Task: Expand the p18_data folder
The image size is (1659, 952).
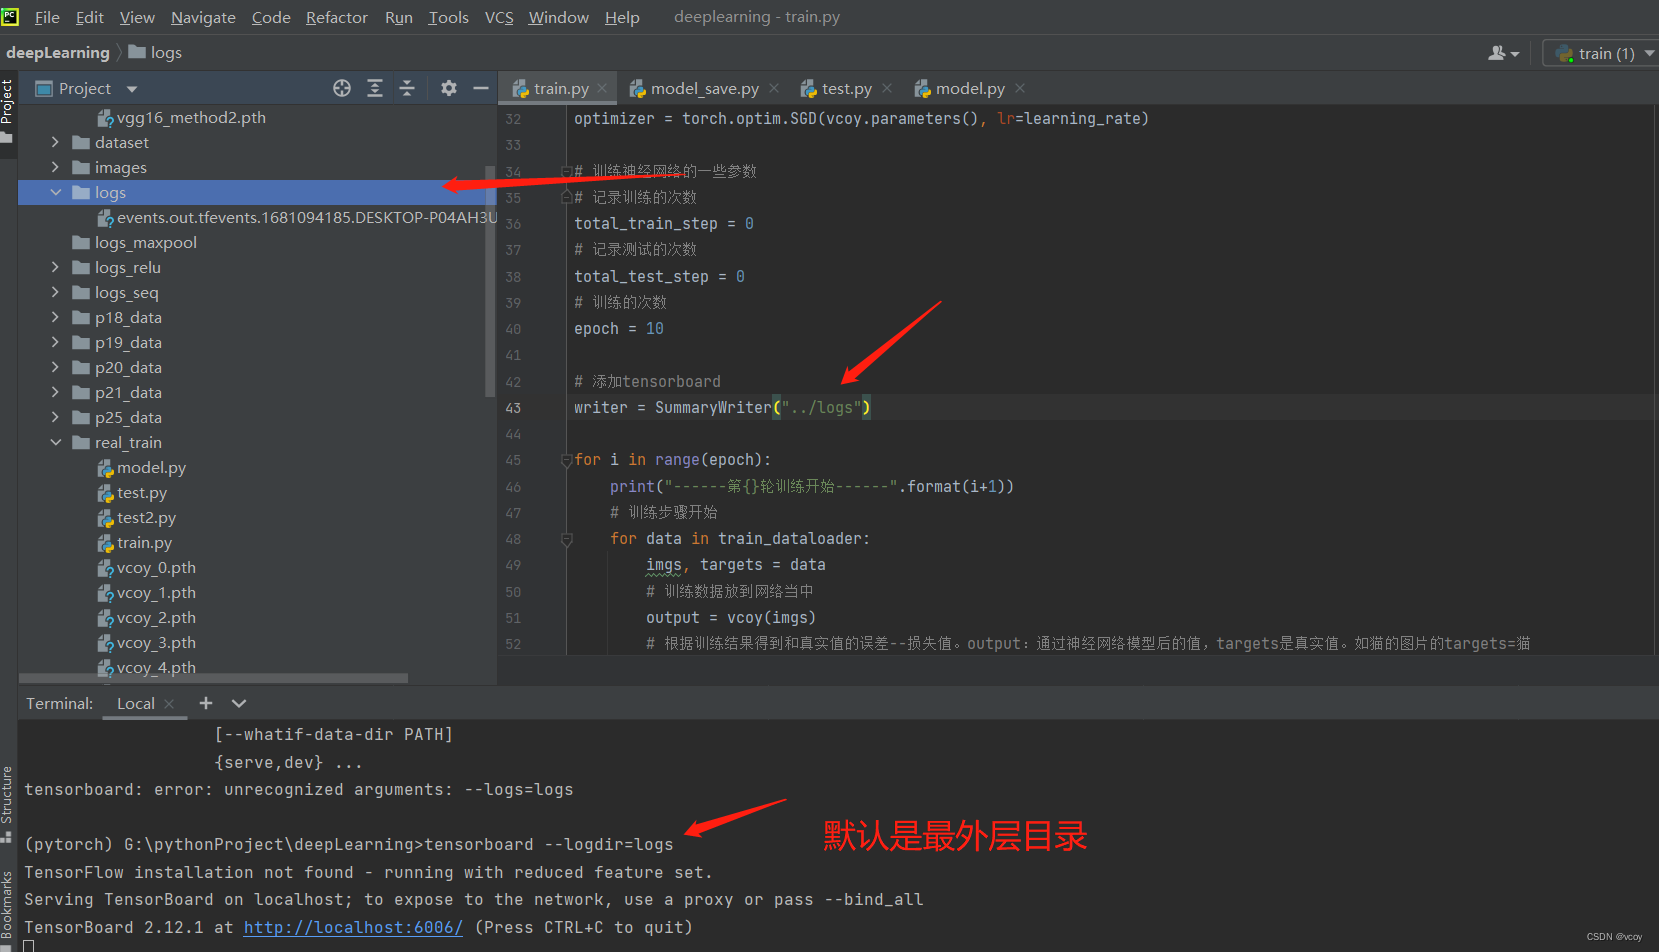Action: tap(55, 317)
